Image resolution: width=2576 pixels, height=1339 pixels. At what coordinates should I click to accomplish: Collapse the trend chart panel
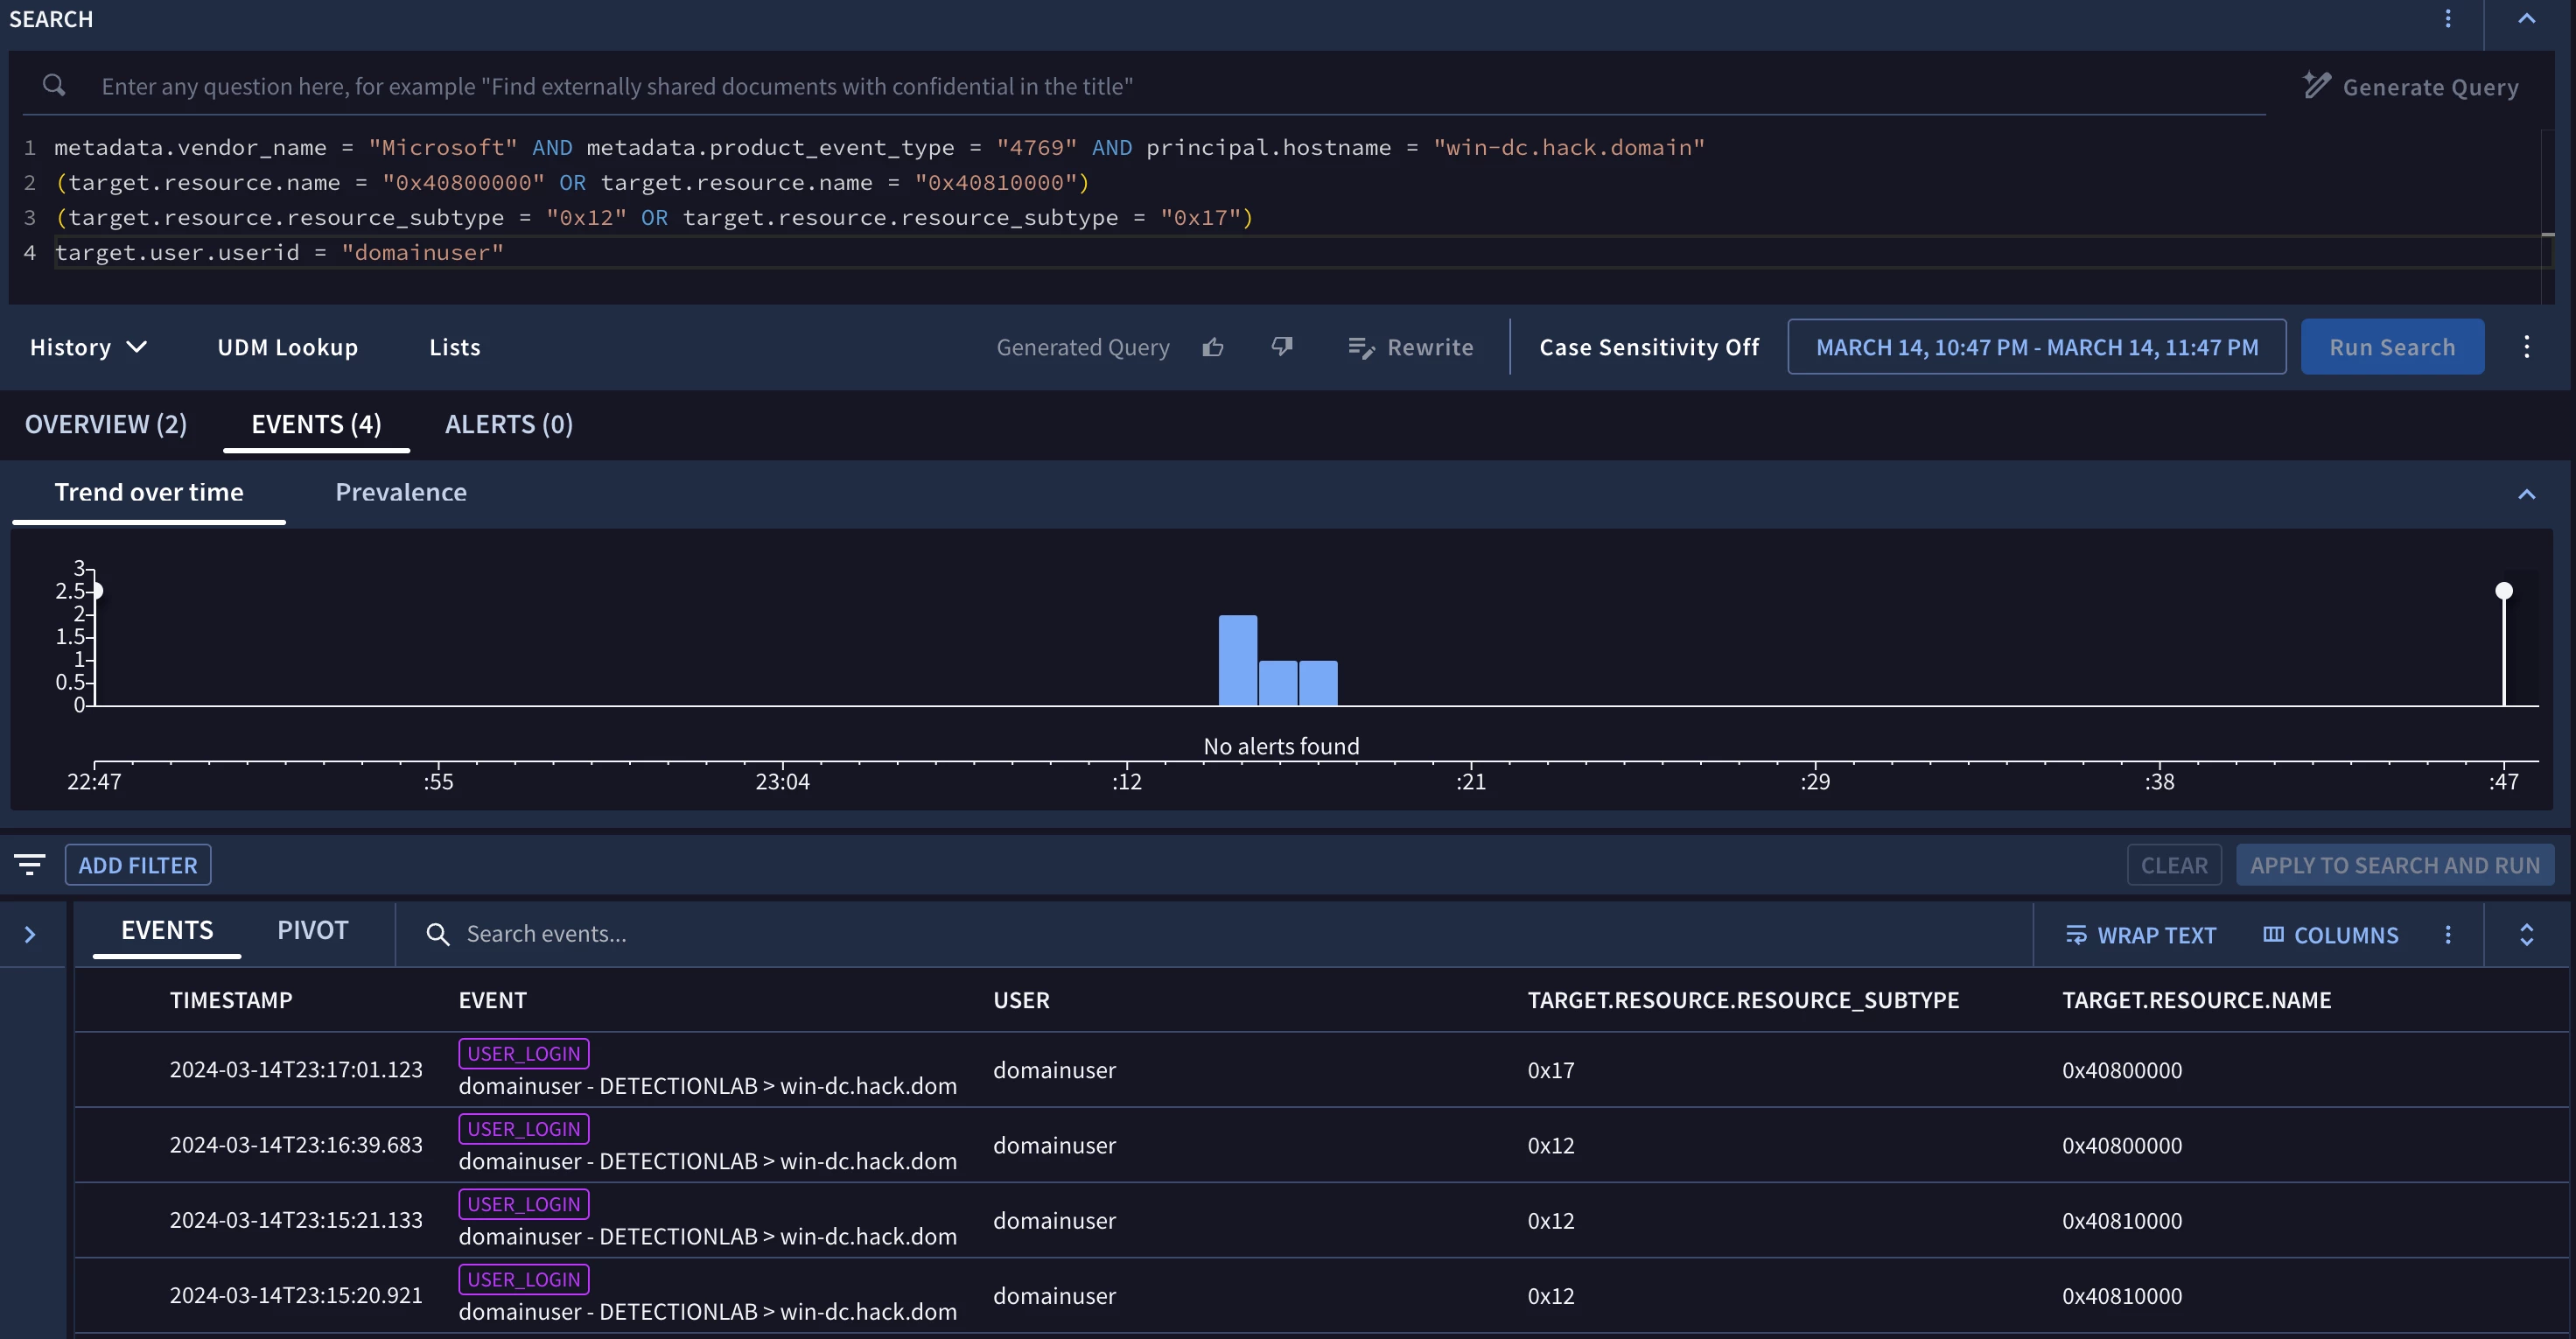(x=2526, y=494)
